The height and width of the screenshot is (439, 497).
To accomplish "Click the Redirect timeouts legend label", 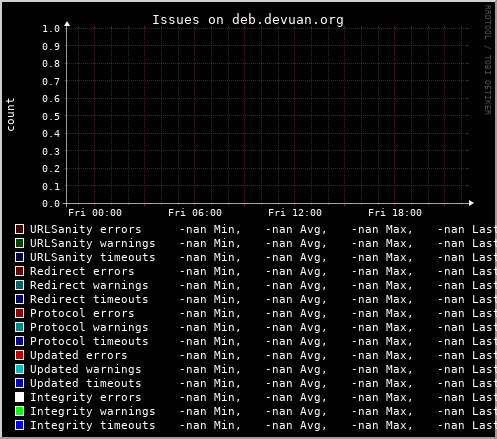I will (x=89, y=299).
